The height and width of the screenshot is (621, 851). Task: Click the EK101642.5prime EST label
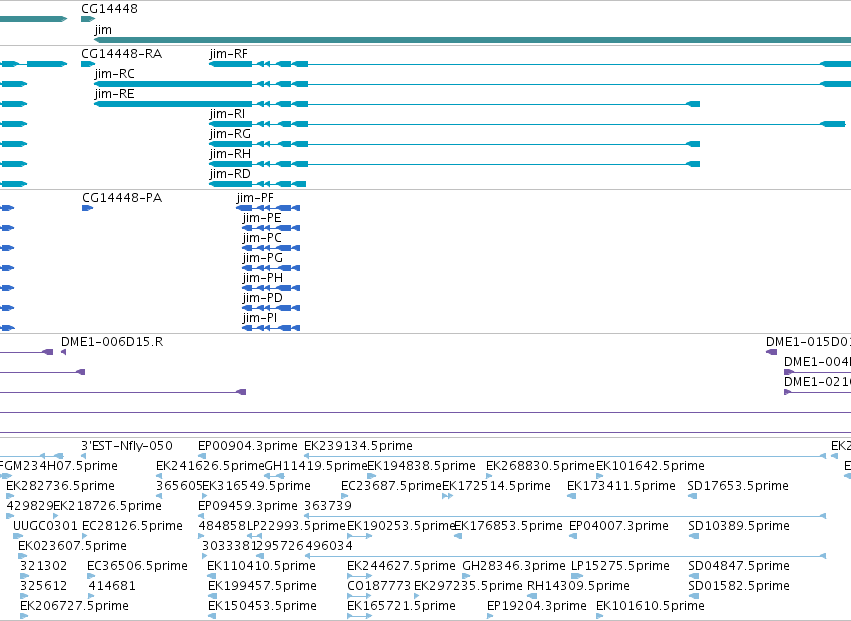[x=650, y=466]
